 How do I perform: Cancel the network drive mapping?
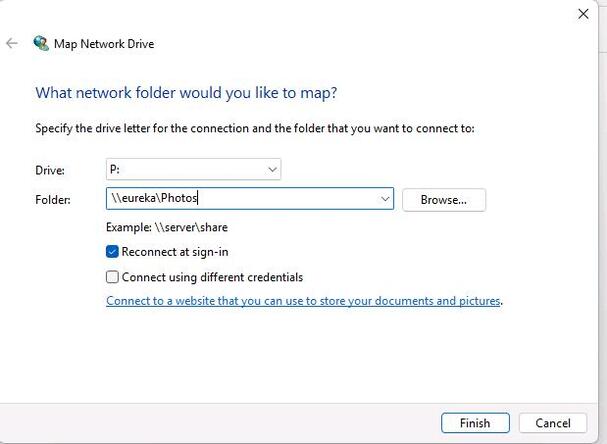[553, 423]
